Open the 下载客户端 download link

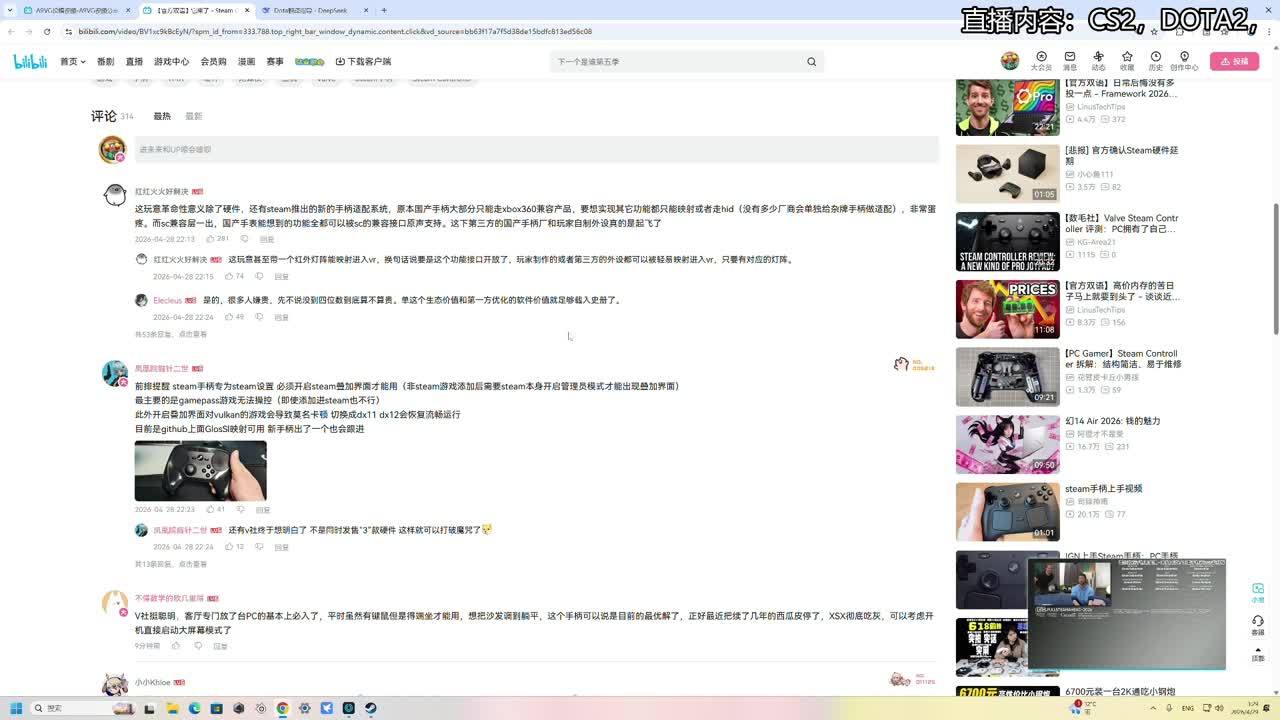click(363, 62)
